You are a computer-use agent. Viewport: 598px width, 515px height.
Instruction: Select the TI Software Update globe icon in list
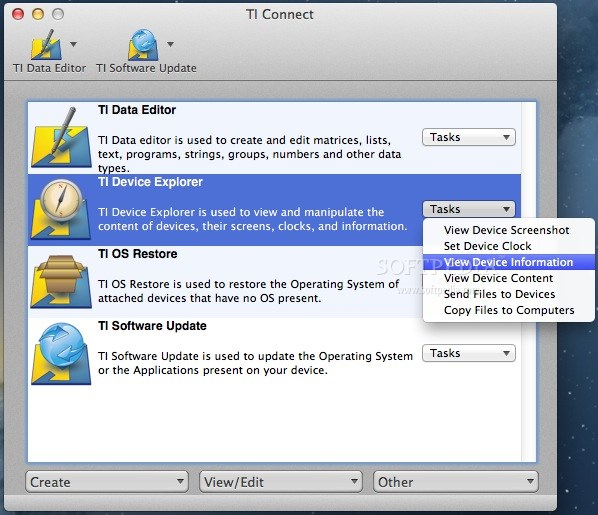coord(61,353)
